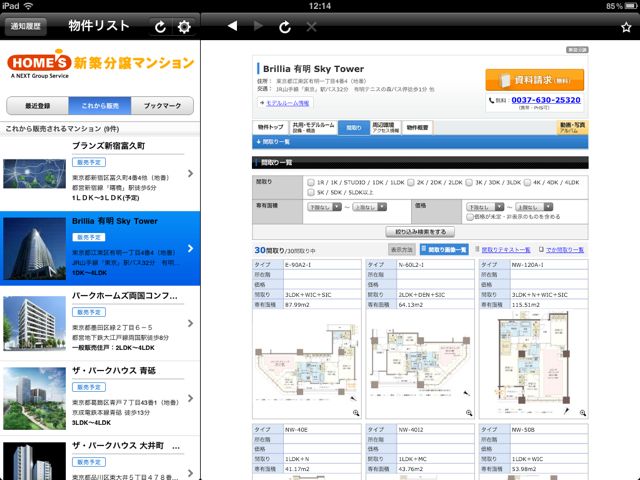
Task: View the NW-120A-1 floor plan drawing
Action: [533, 362]
